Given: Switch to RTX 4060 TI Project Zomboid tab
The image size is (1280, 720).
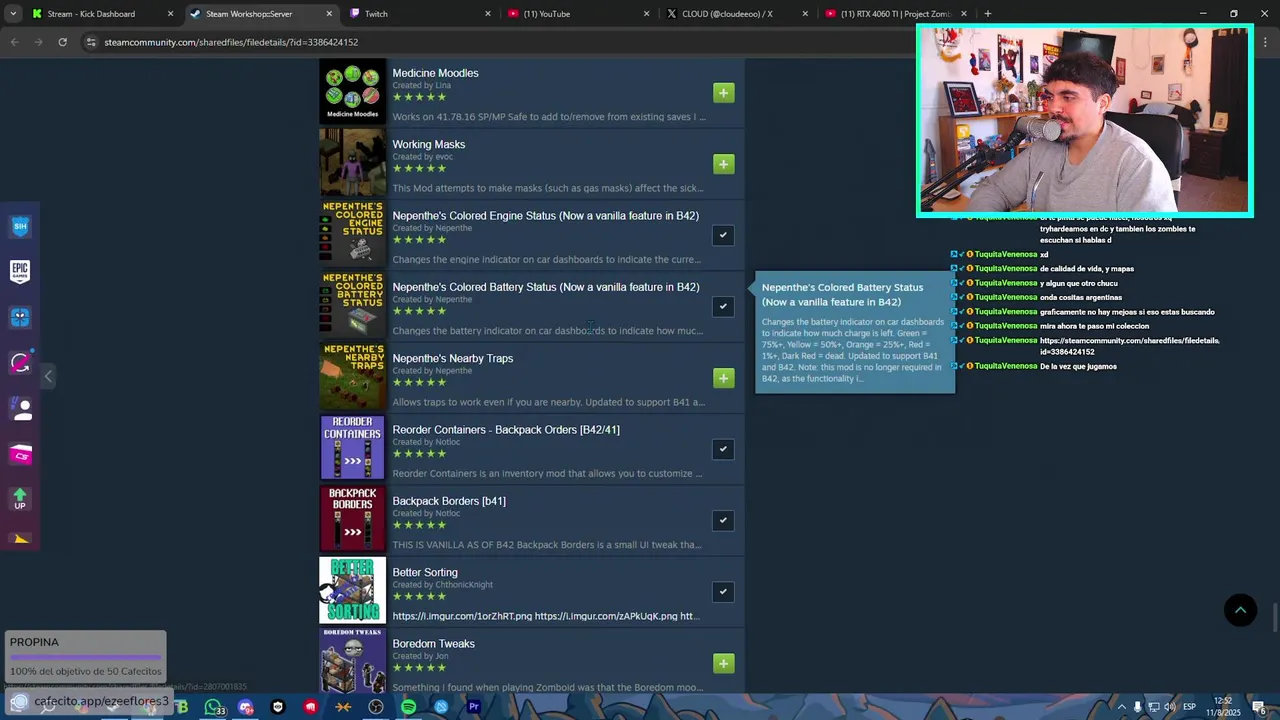Looking at the screenshot, I should pyautogui.click(x=895, y=14).
